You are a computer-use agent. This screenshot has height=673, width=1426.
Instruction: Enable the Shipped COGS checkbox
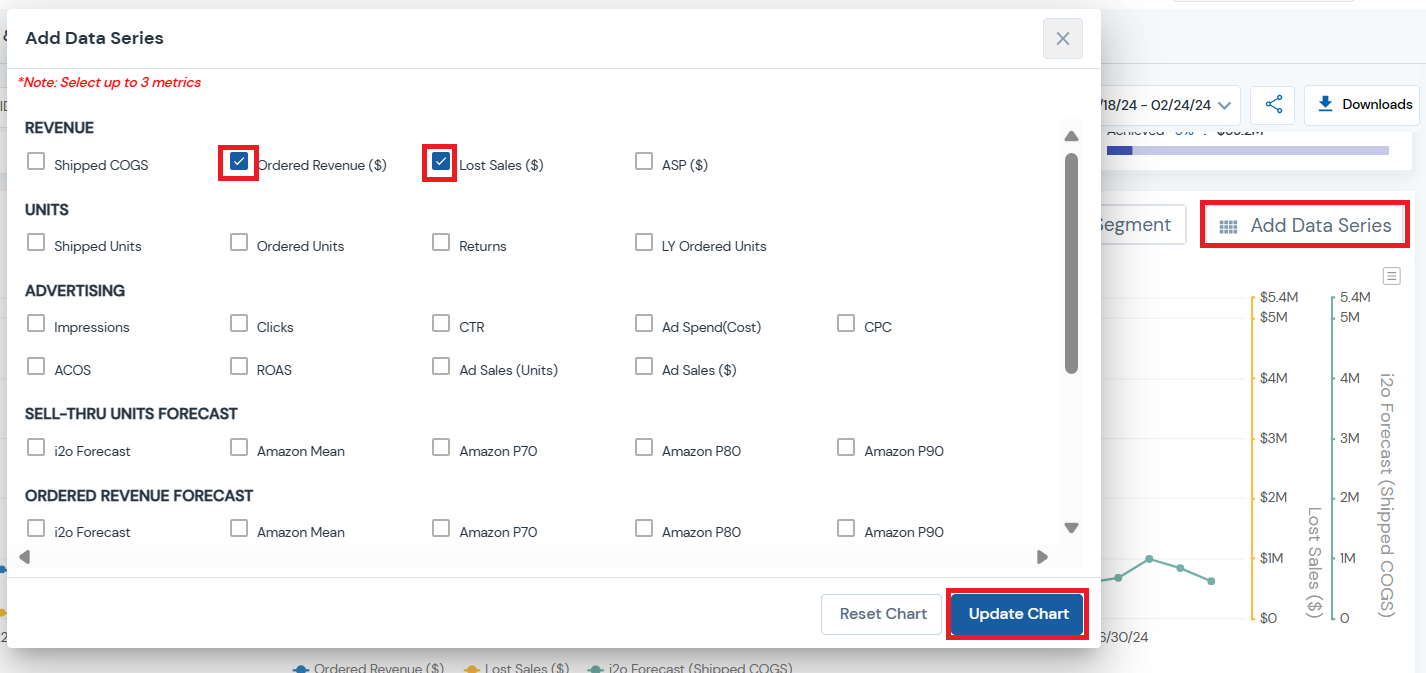pos(36,162)
